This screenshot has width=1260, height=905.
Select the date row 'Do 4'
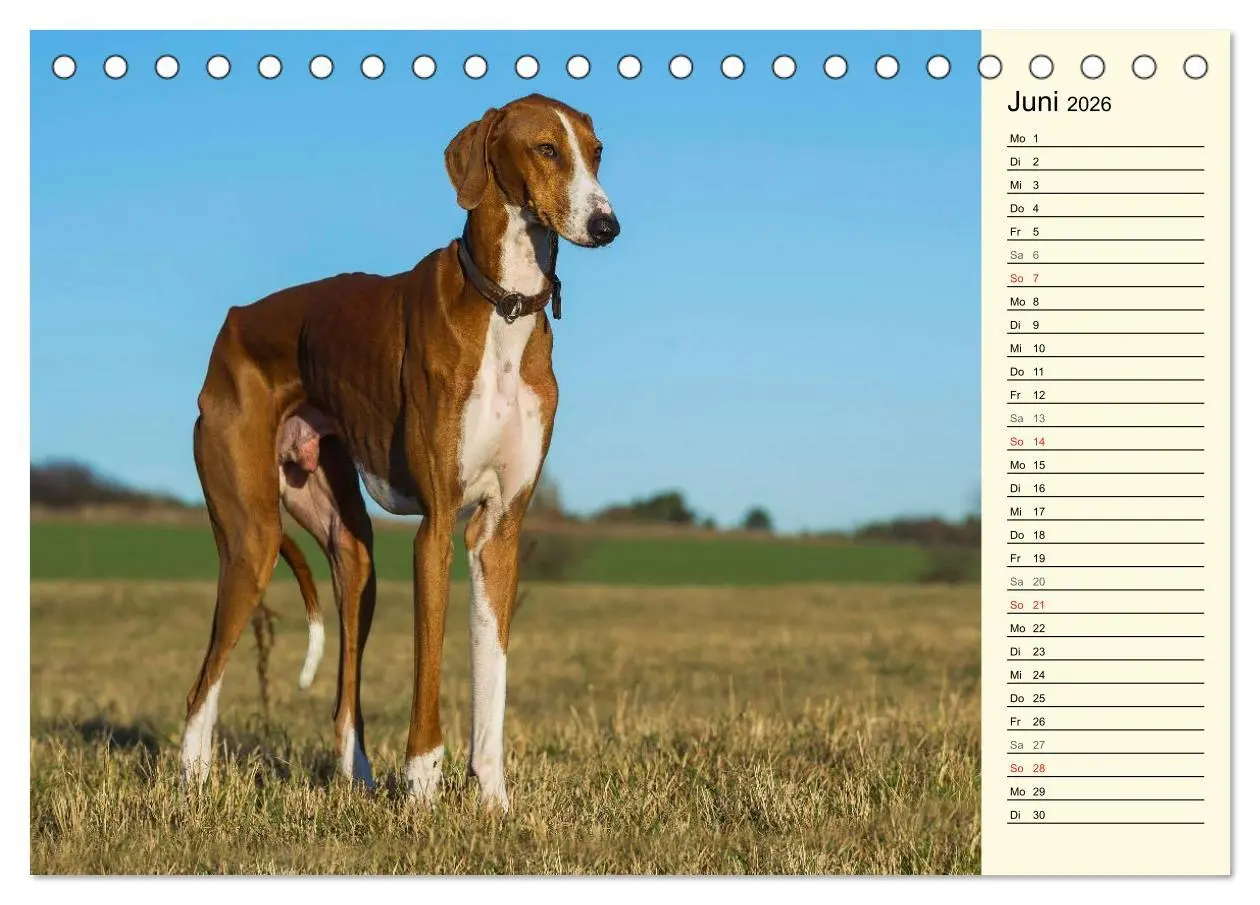(x=1105, y=208)
